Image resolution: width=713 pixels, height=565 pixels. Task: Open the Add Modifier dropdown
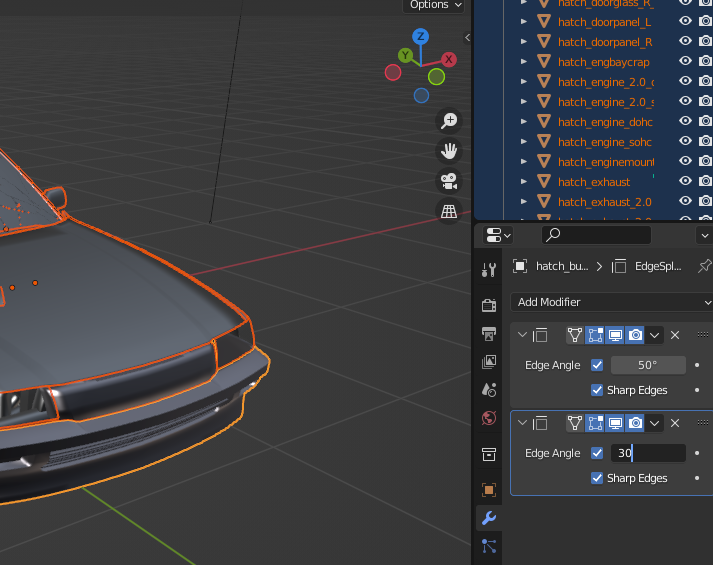(x=612, y=302)
